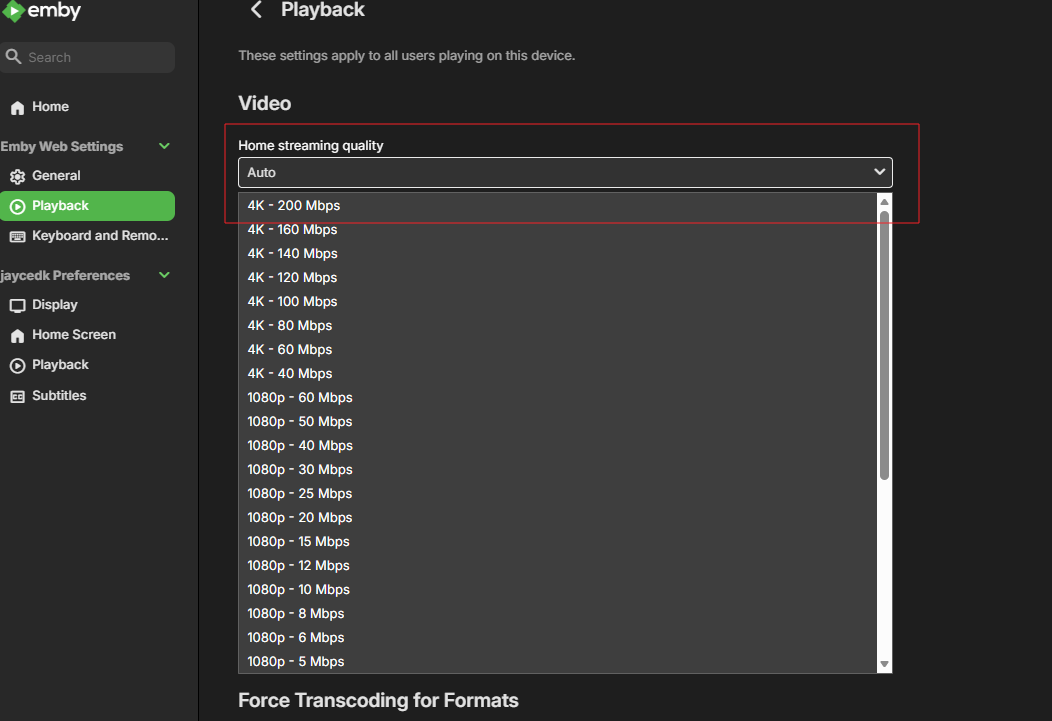
Task: Select 4K - 160 Mbps quality
Action: point(558,229)
